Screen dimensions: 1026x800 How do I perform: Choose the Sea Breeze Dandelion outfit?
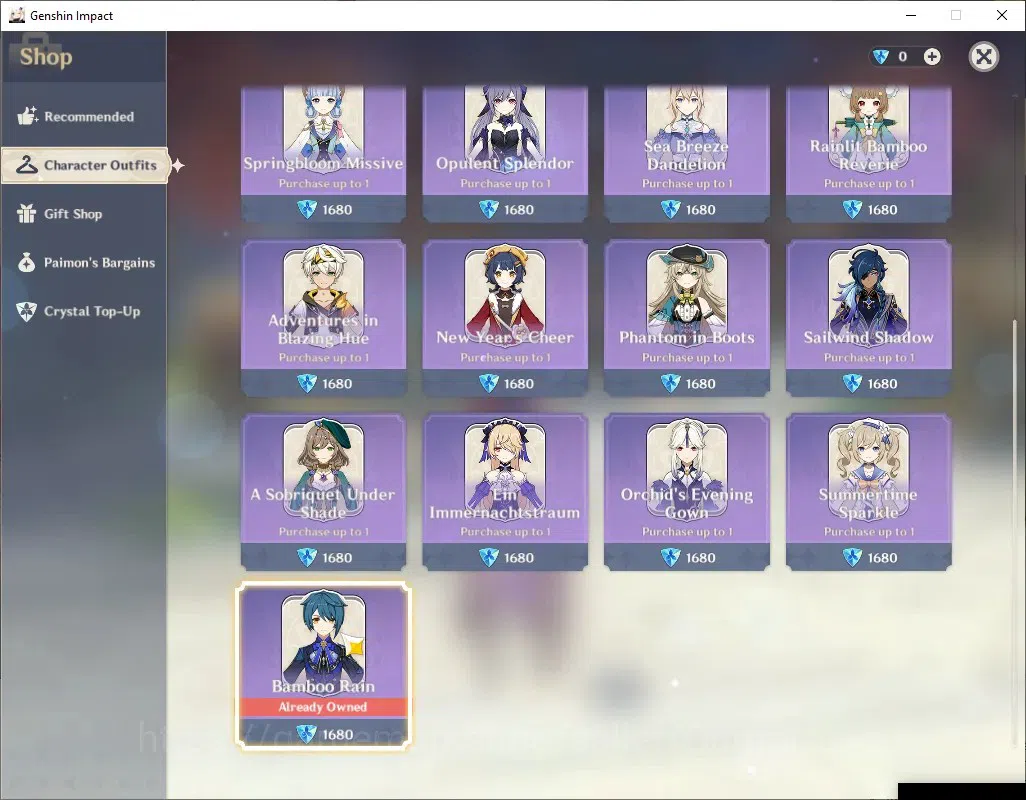[686, 154]
